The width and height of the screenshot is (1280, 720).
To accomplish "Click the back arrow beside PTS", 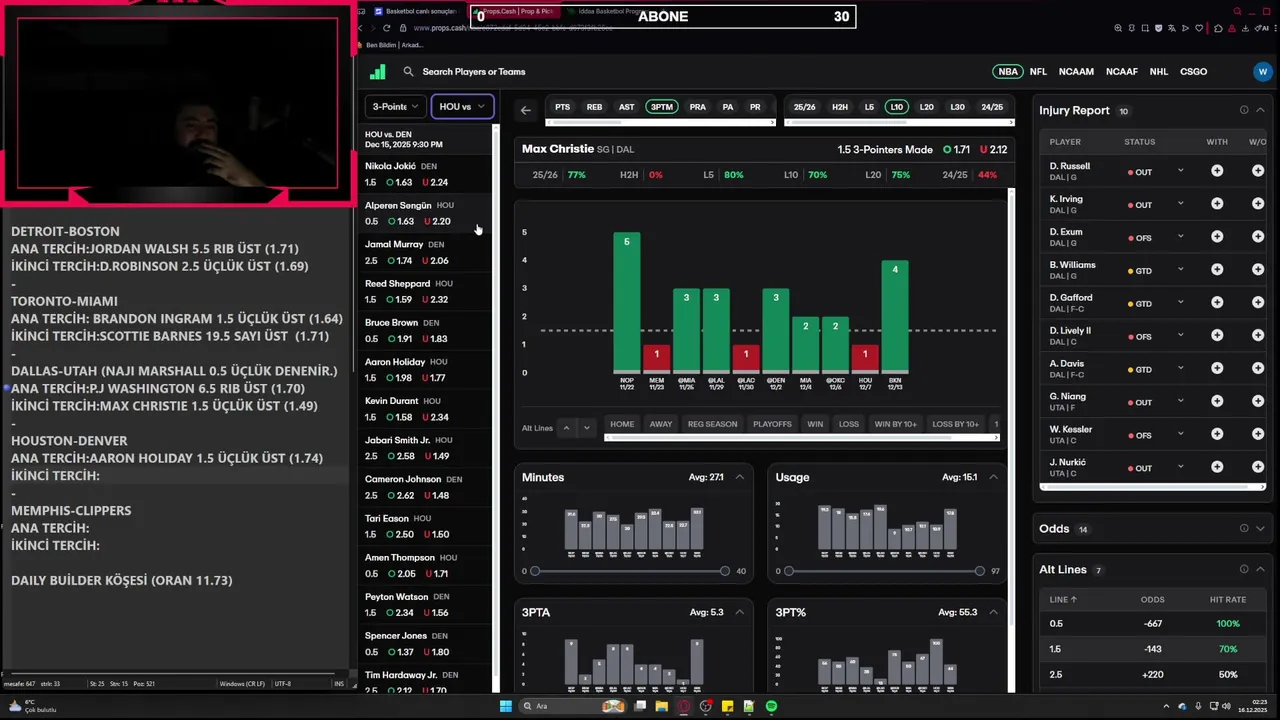I will (526, 110).
